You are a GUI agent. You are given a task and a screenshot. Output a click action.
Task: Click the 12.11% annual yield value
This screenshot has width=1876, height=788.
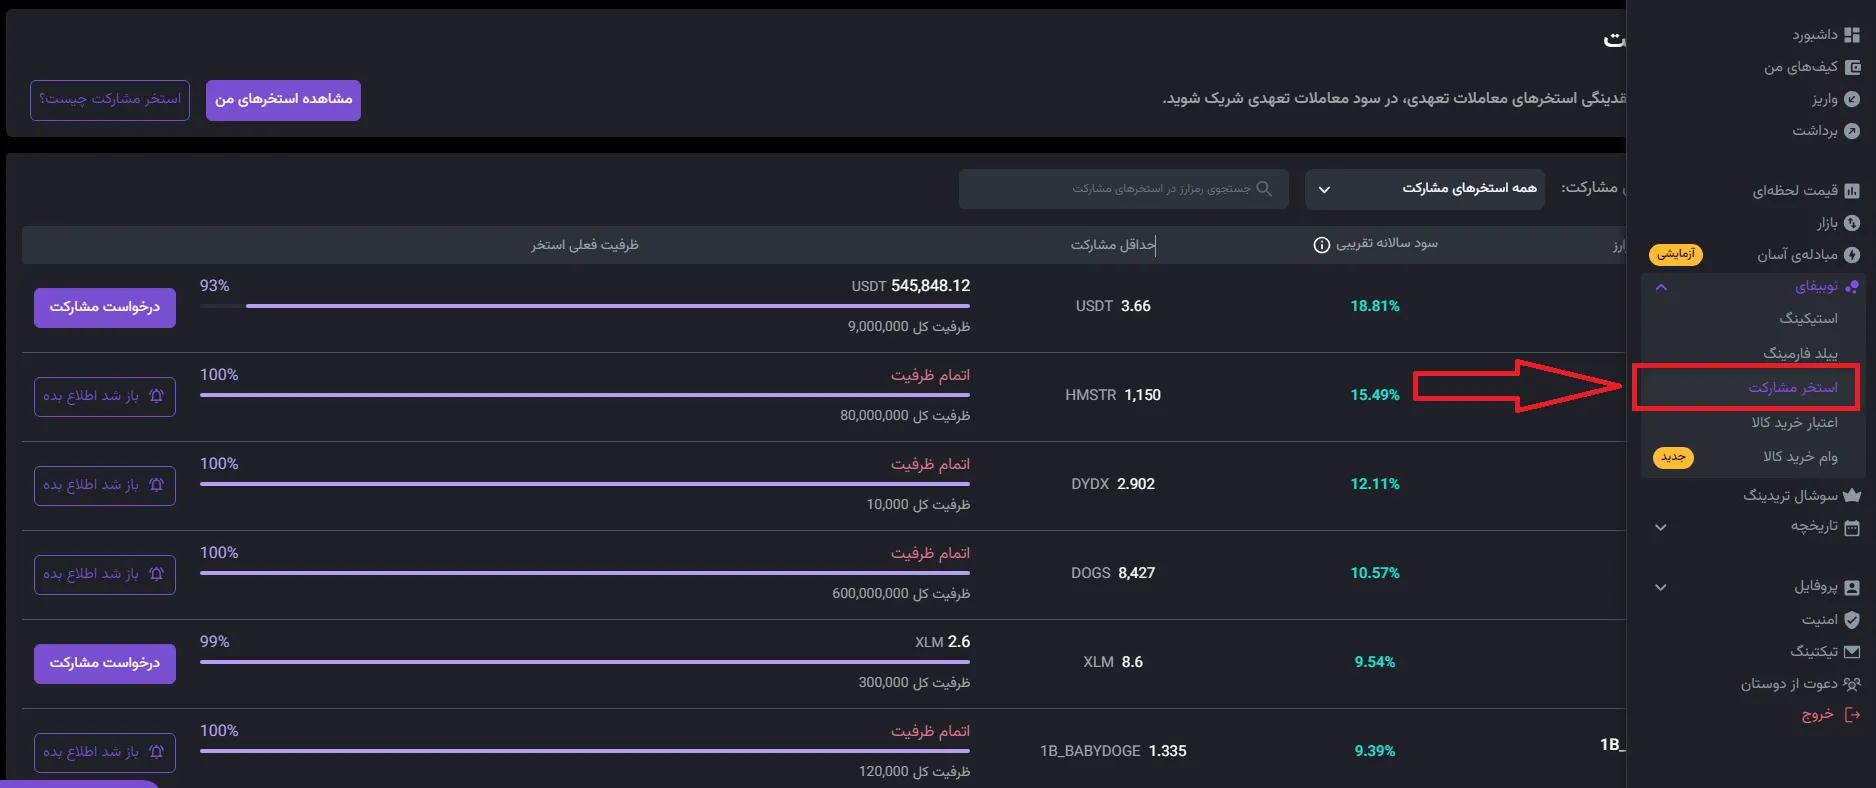[x=1375, y=484]
